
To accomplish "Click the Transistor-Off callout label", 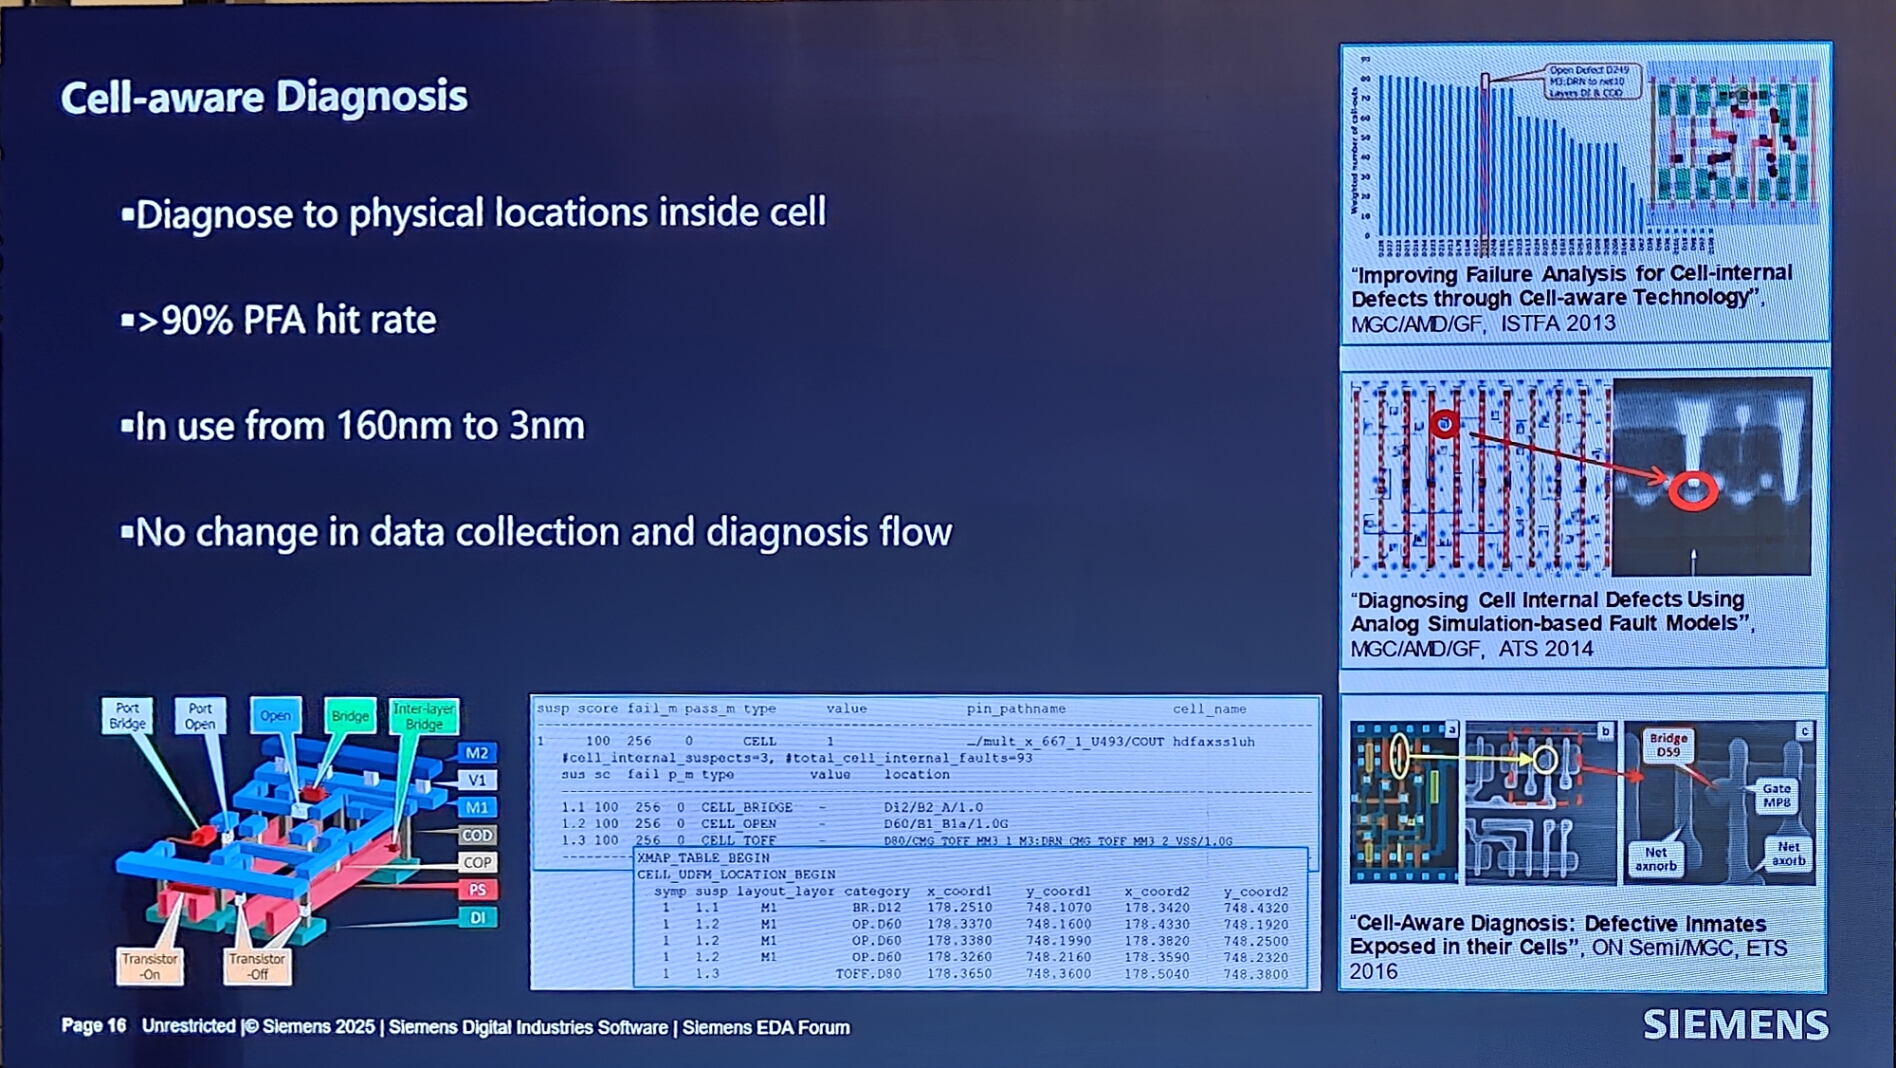I will [x=257, y=966].
